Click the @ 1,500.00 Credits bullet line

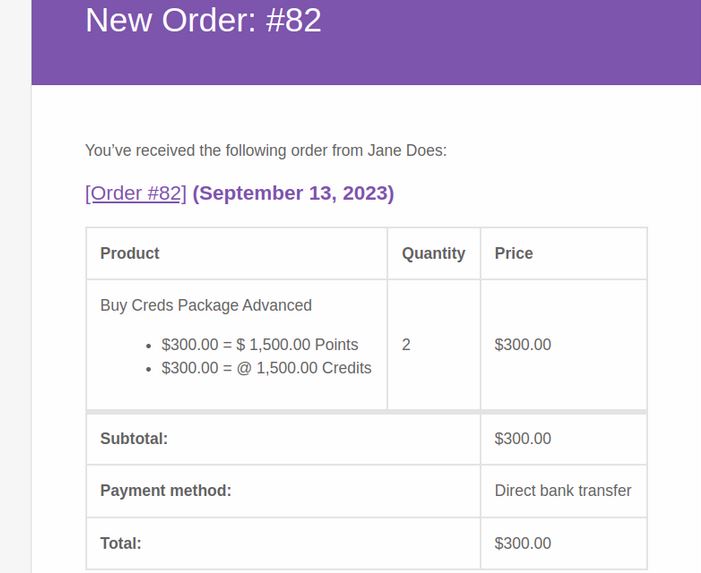[266, 368]
